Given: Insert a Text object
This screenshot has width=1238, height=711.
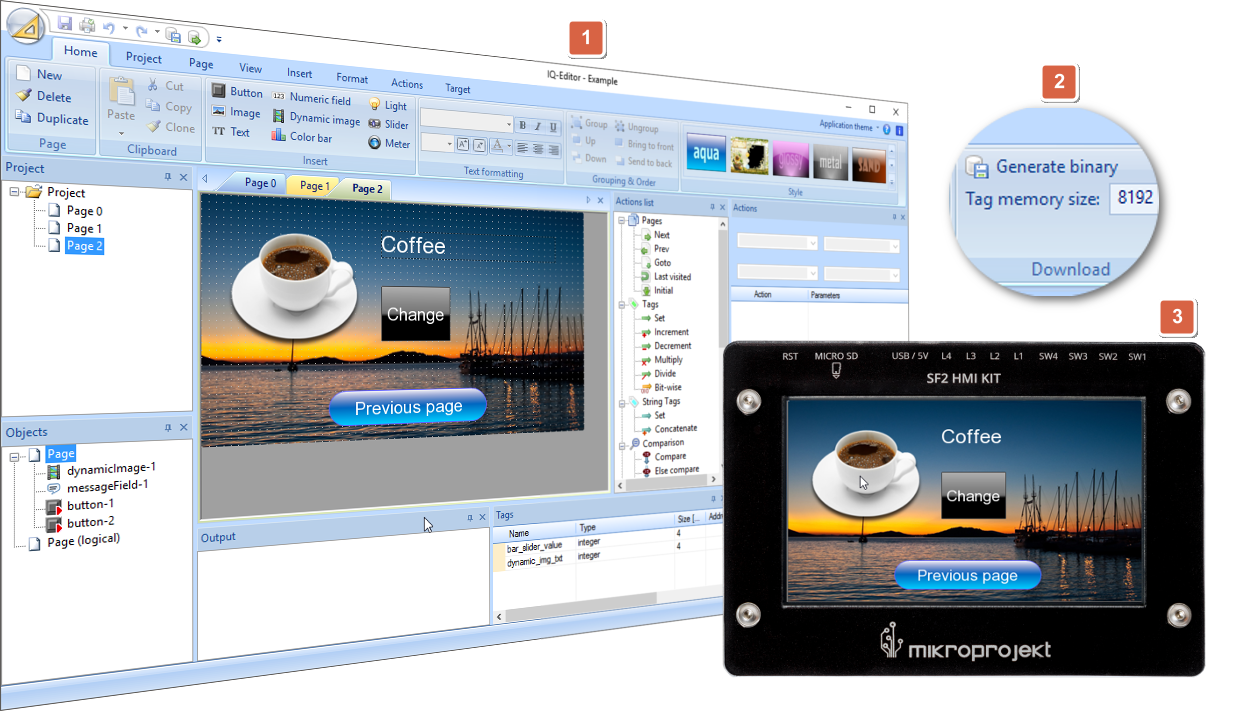Looking at the screenshot, I should pos(231,131).
